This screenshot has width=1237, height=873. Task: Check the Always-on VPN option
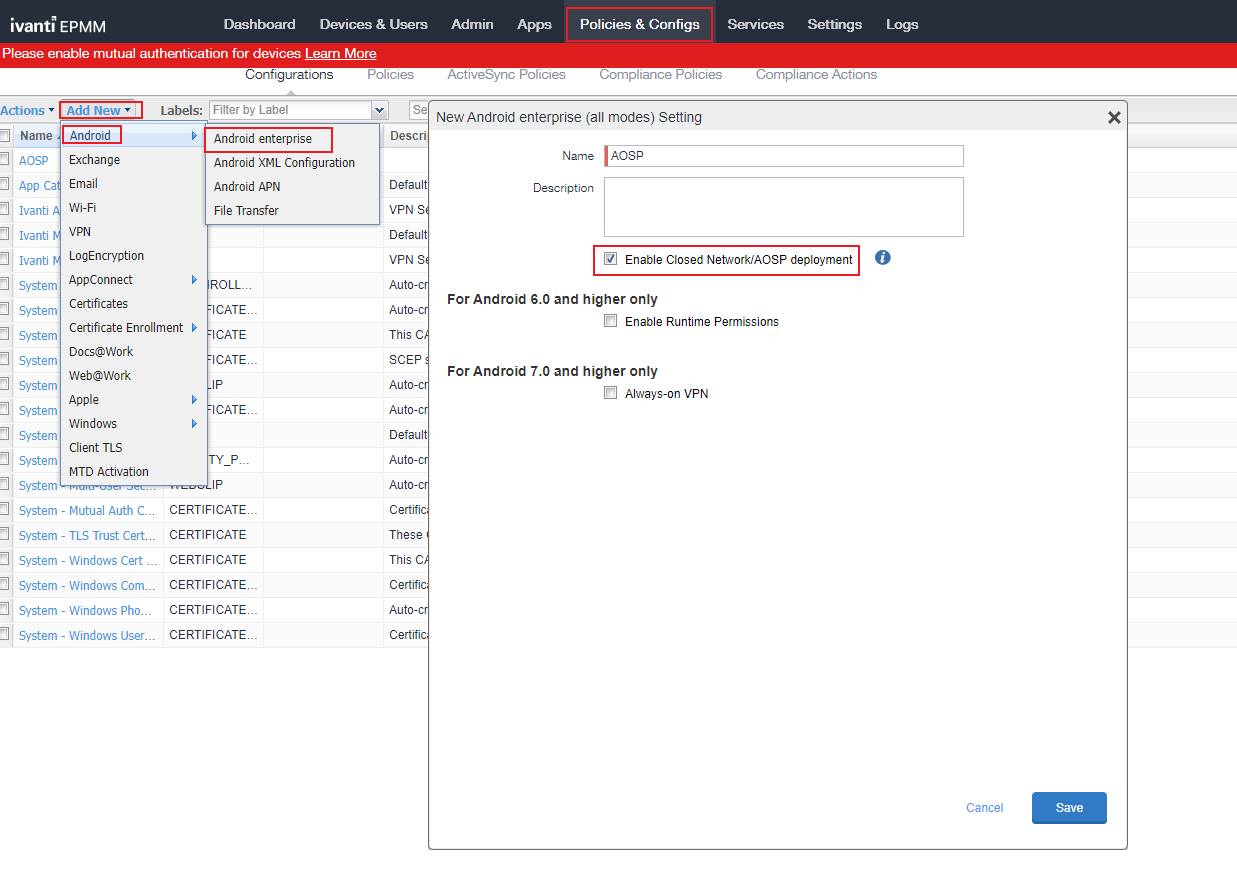tap(611, 394)
